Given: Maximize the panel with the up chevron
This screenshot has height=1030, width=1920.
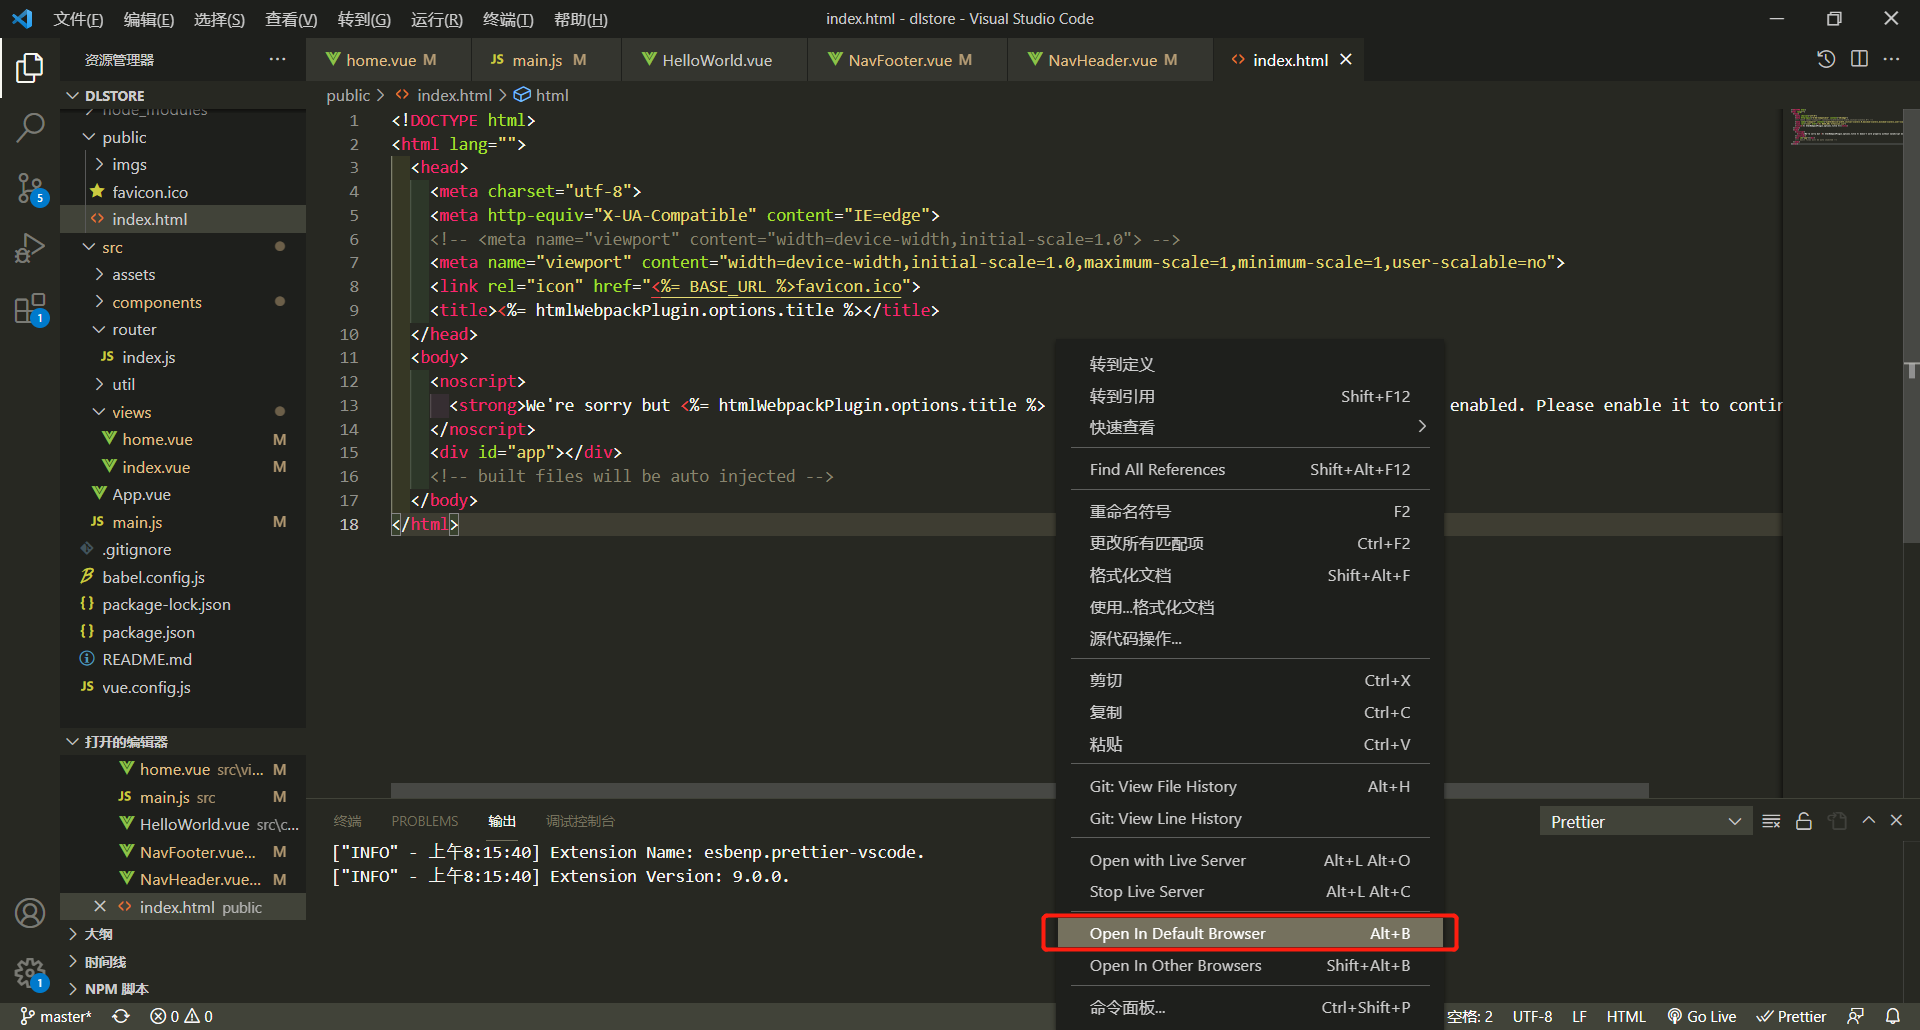Looking at the screenshot, I should pos(1868,820).
